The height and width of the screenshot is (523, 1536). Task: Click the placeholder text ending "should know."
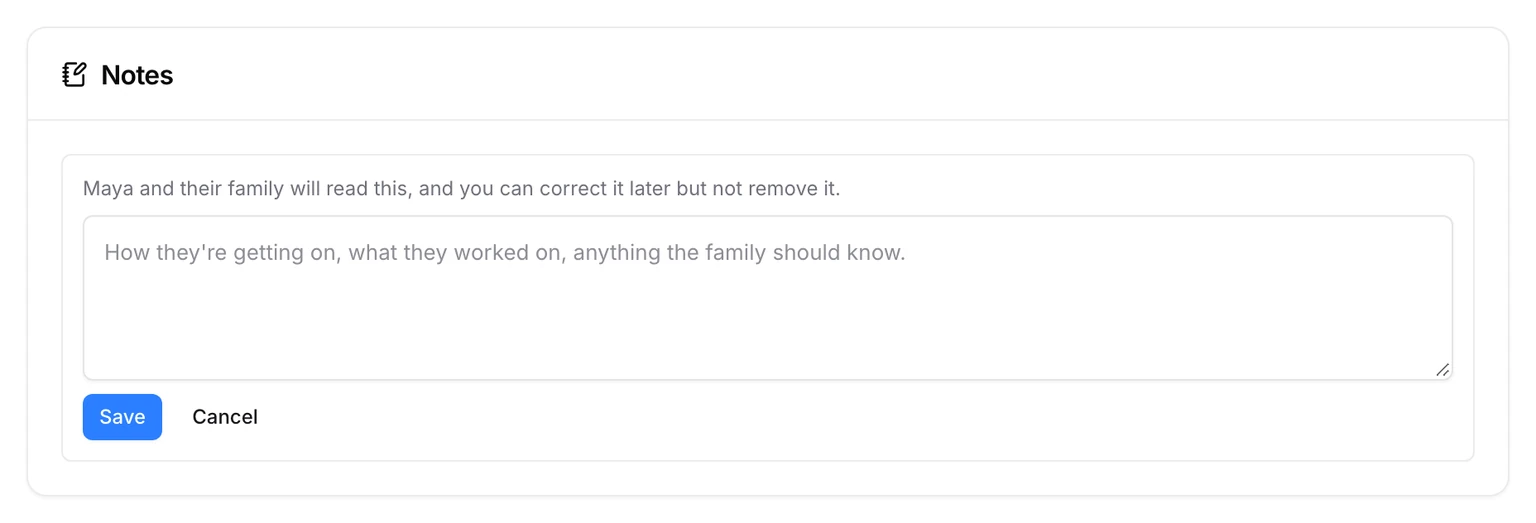click(504, 253)
